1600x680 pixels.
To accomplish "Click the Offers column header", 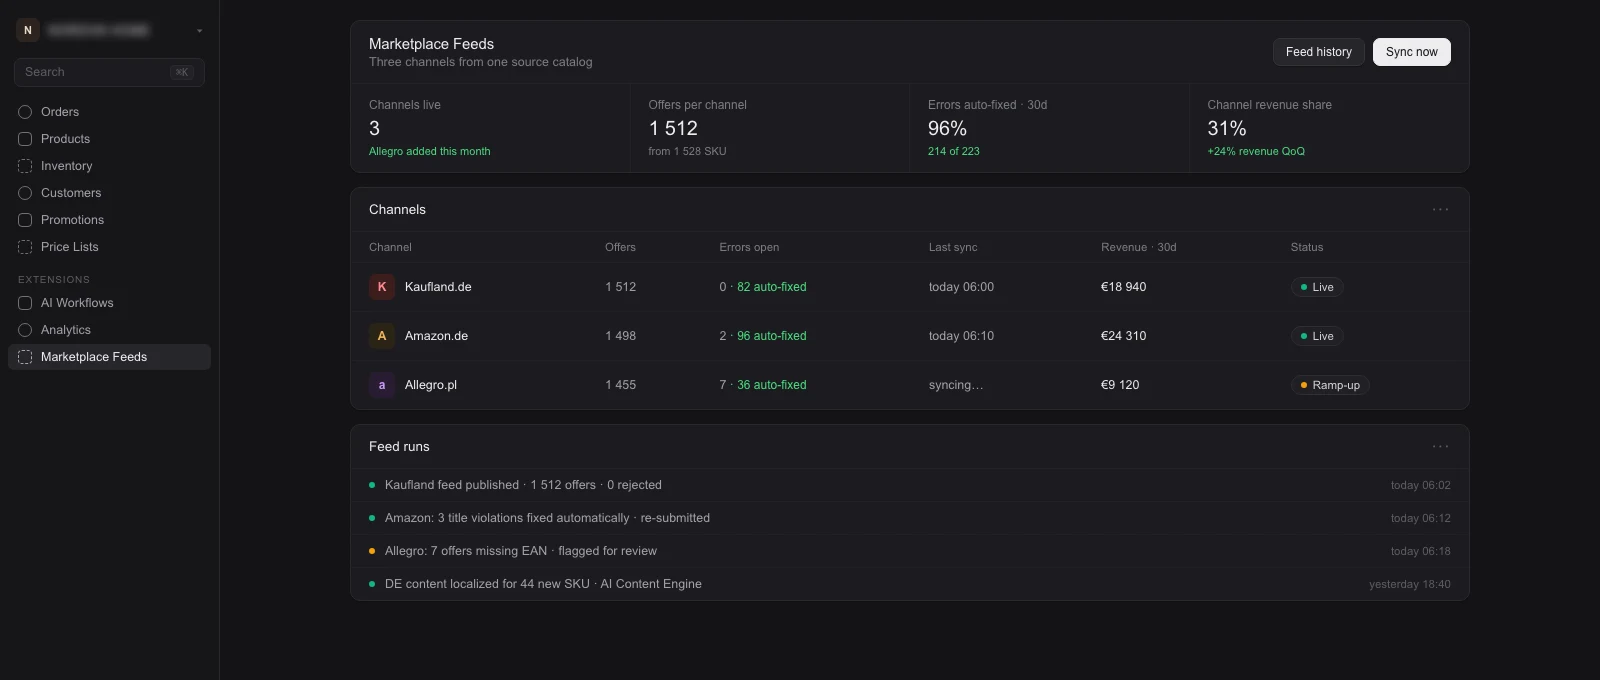I will tap(620, 247).
